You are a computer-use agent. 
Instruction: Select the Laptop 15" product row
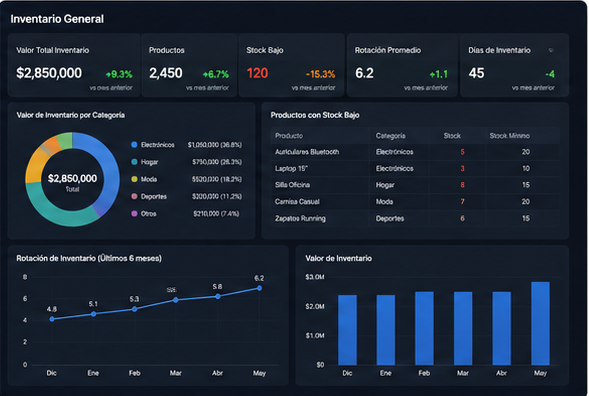[415, 168]
